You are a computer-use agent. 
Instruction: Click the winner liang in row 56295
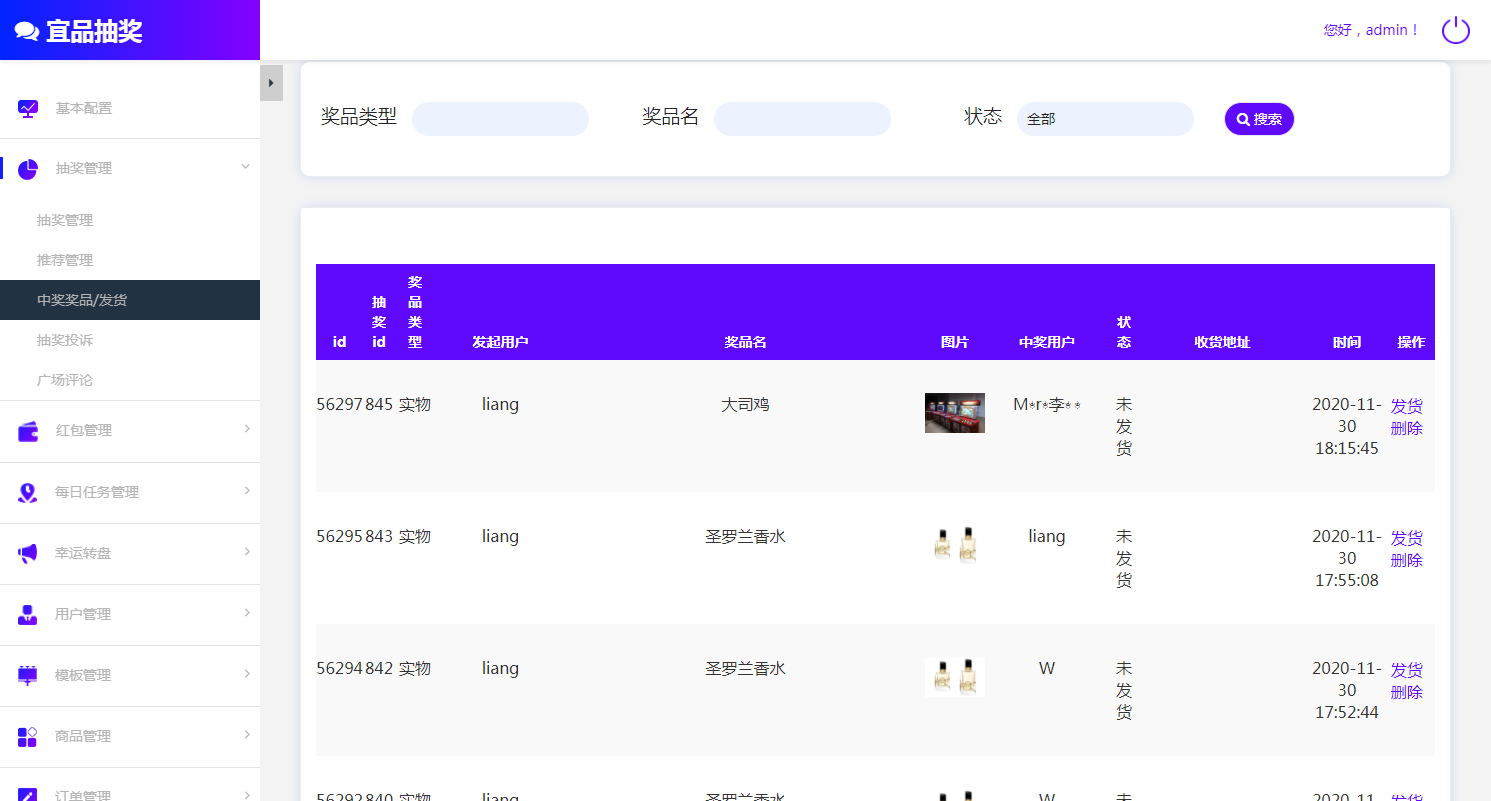tap(1047, 537)
